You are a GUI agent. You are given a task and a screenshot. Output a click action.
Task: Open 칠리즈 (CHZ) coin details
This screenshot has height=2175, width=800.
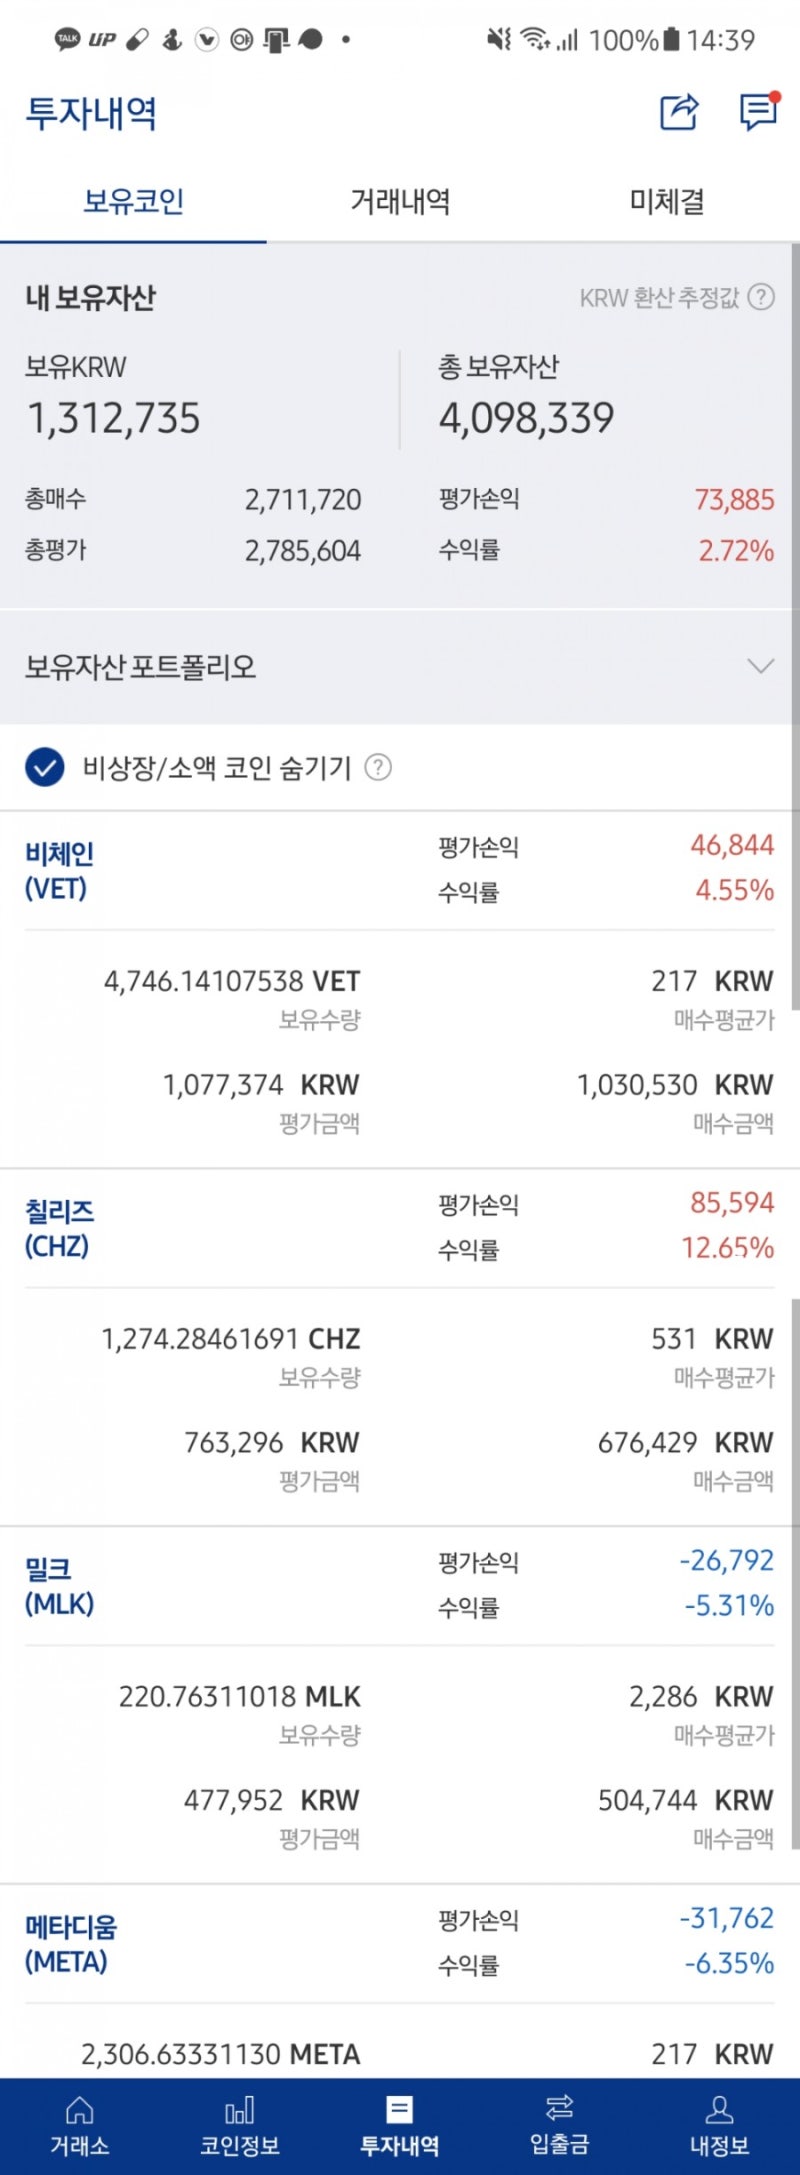pos(59,1228)
